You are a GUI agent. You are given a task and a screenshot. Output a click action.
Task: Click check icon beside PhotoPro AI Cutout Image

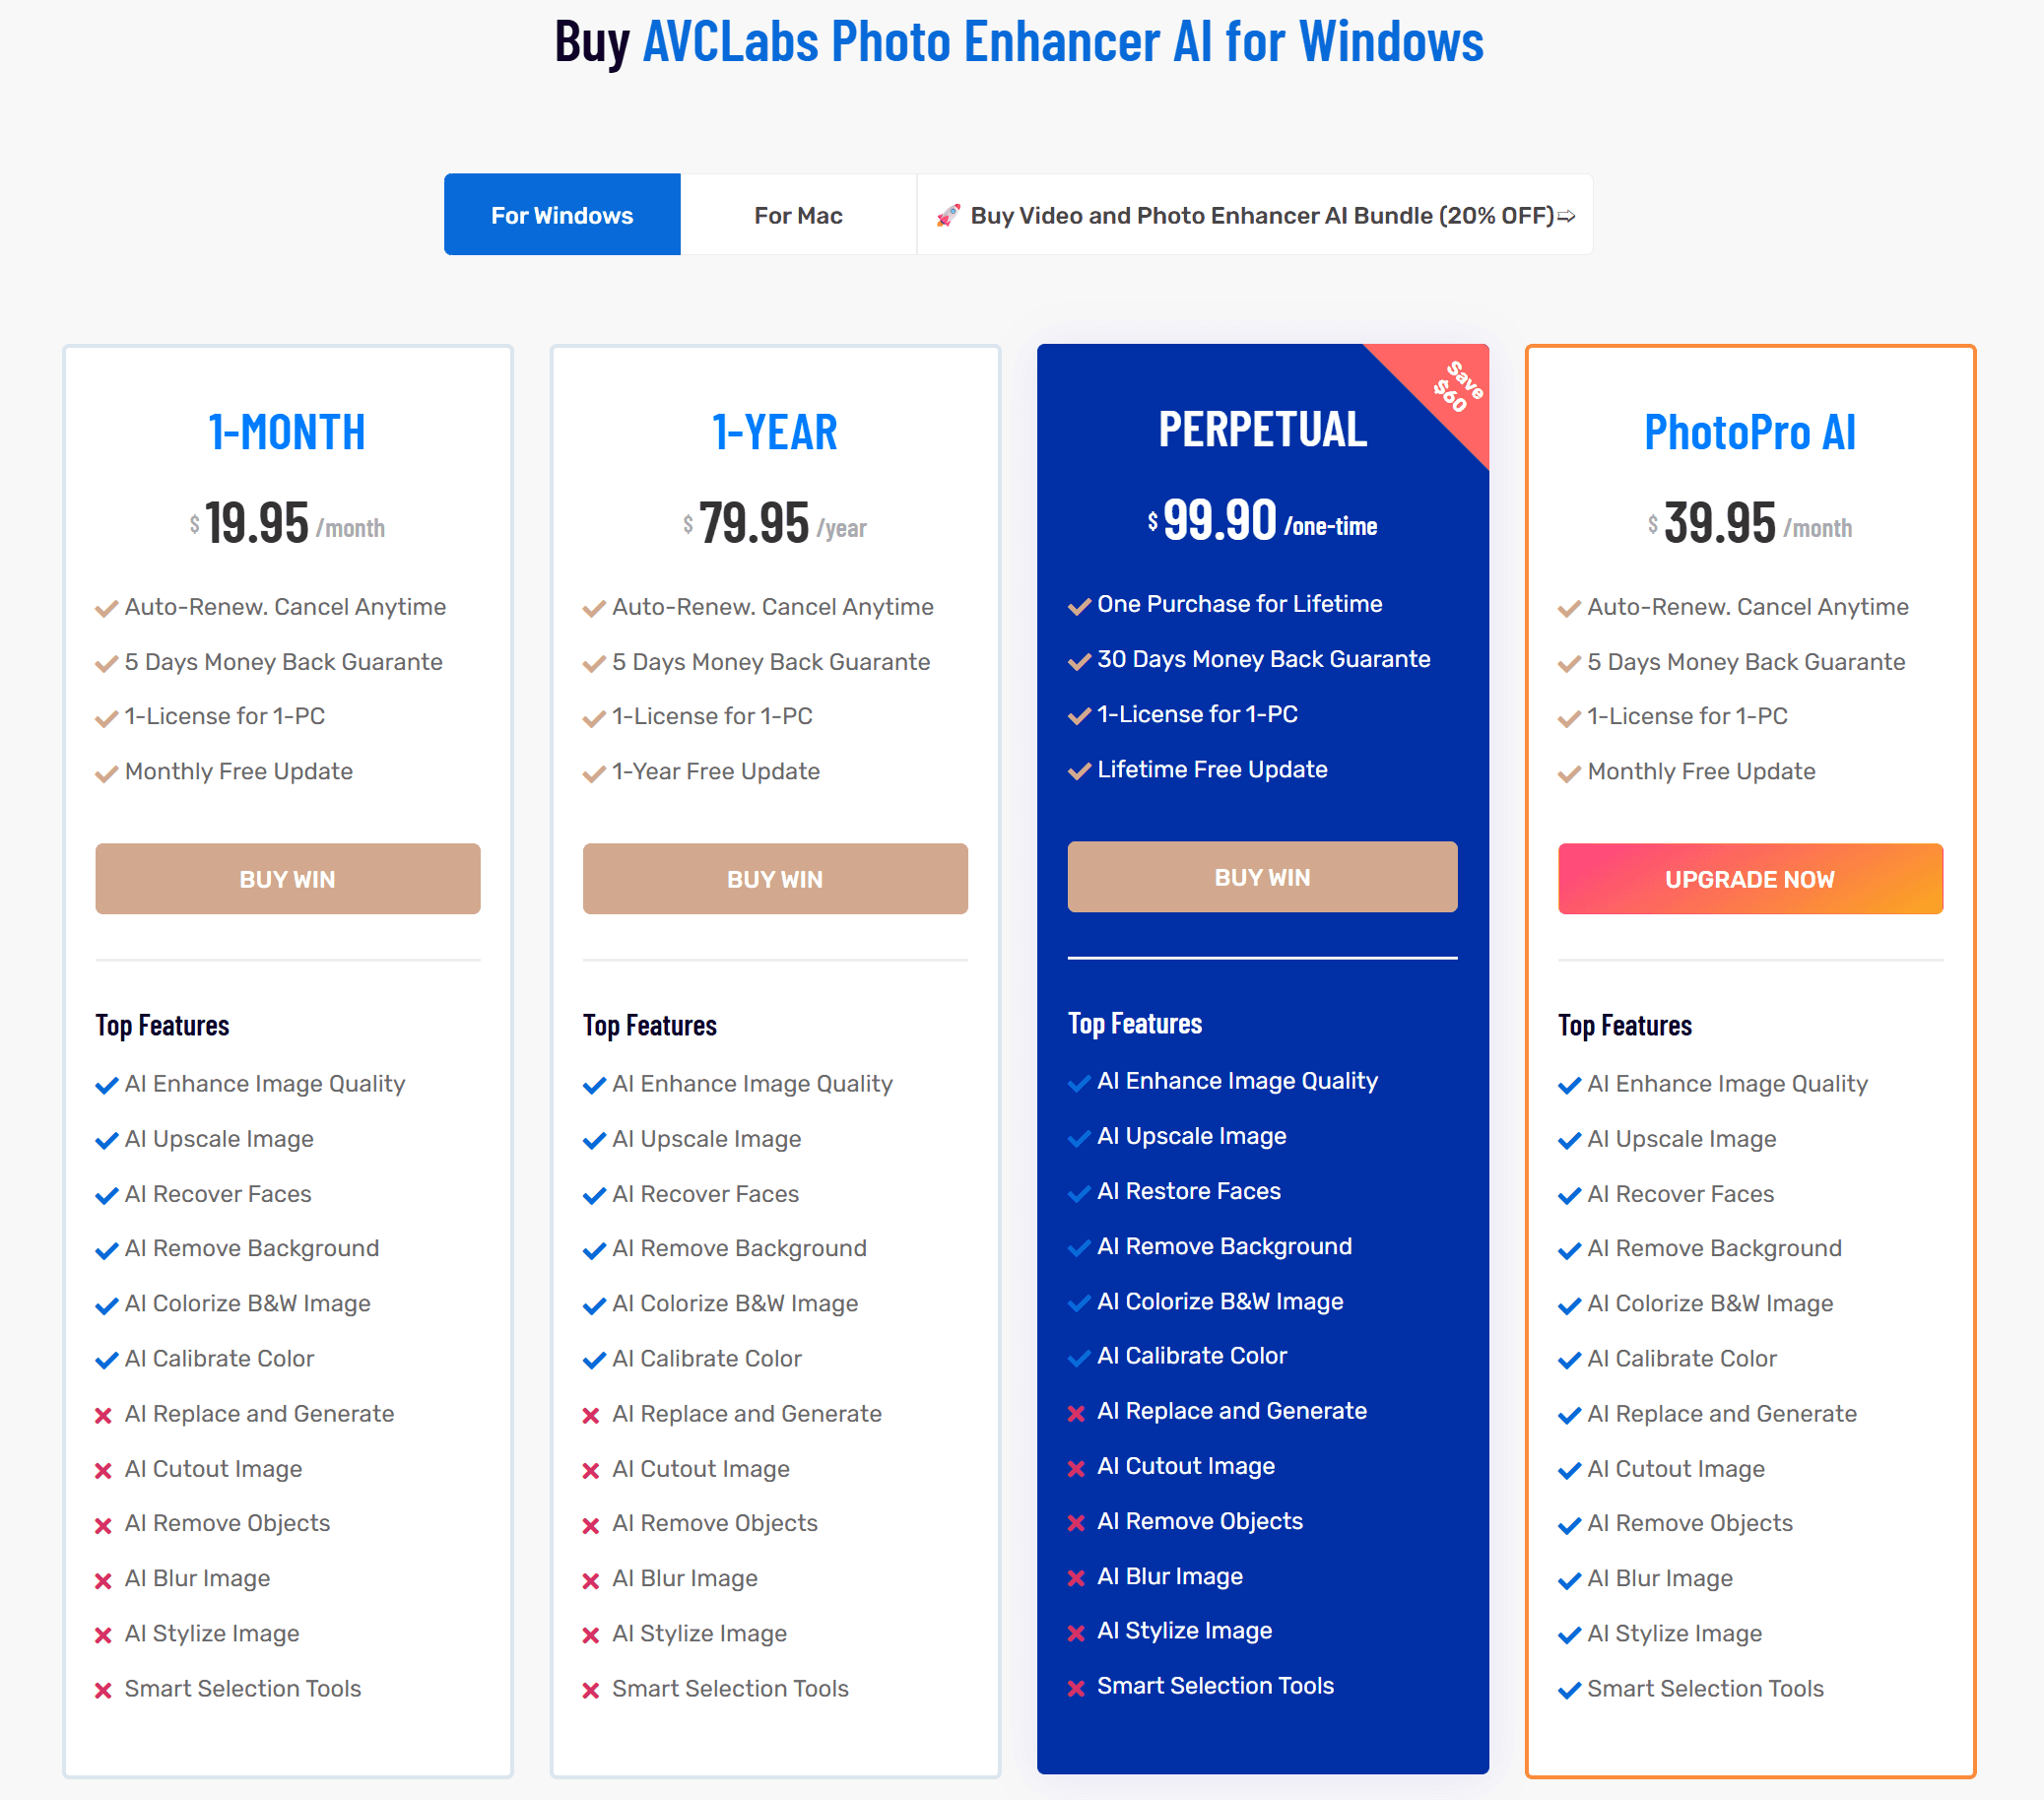point(1569,1471)
